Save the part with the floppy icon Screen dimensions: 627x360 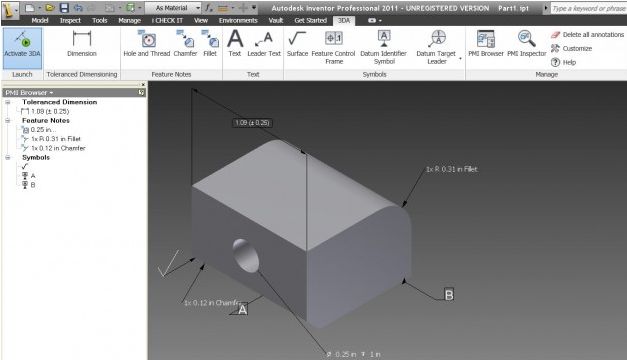point(64,8)
